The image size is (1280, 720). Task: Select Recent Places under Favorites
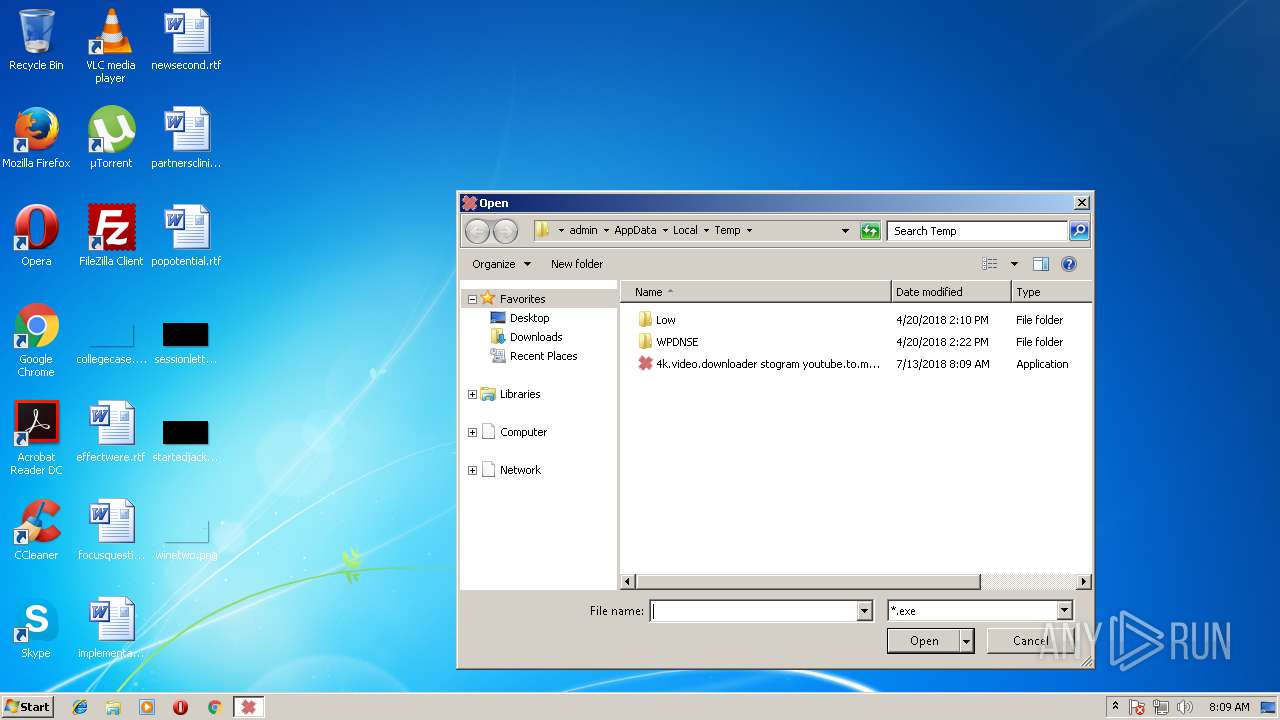[534, 356]
